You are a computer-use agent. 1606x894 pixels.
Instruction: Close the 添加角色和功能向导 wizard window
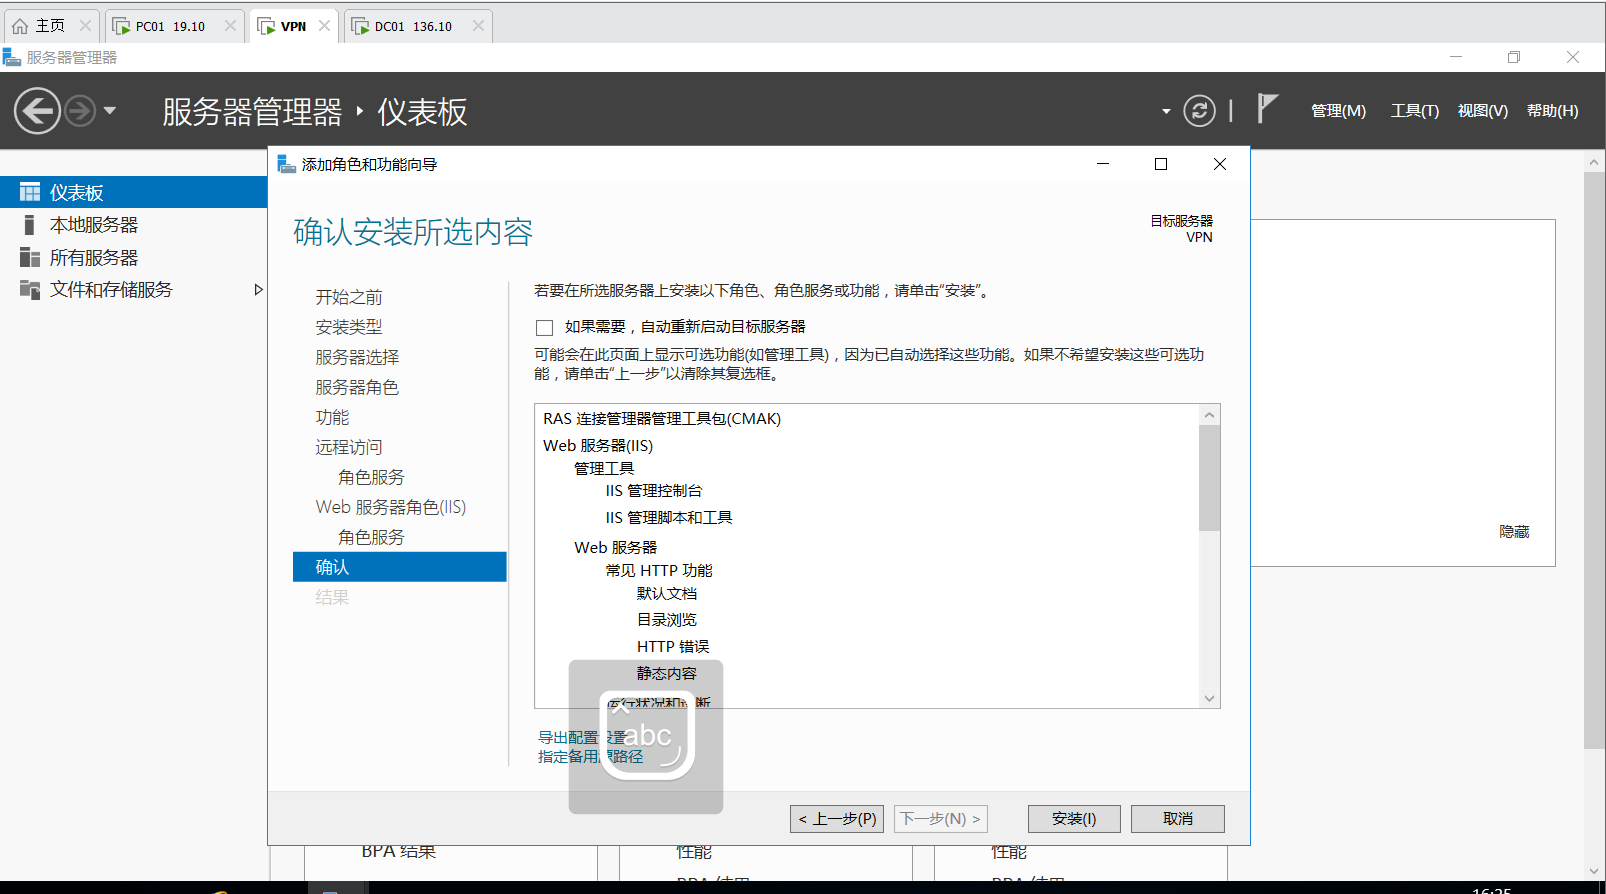tap(1220, 164)
